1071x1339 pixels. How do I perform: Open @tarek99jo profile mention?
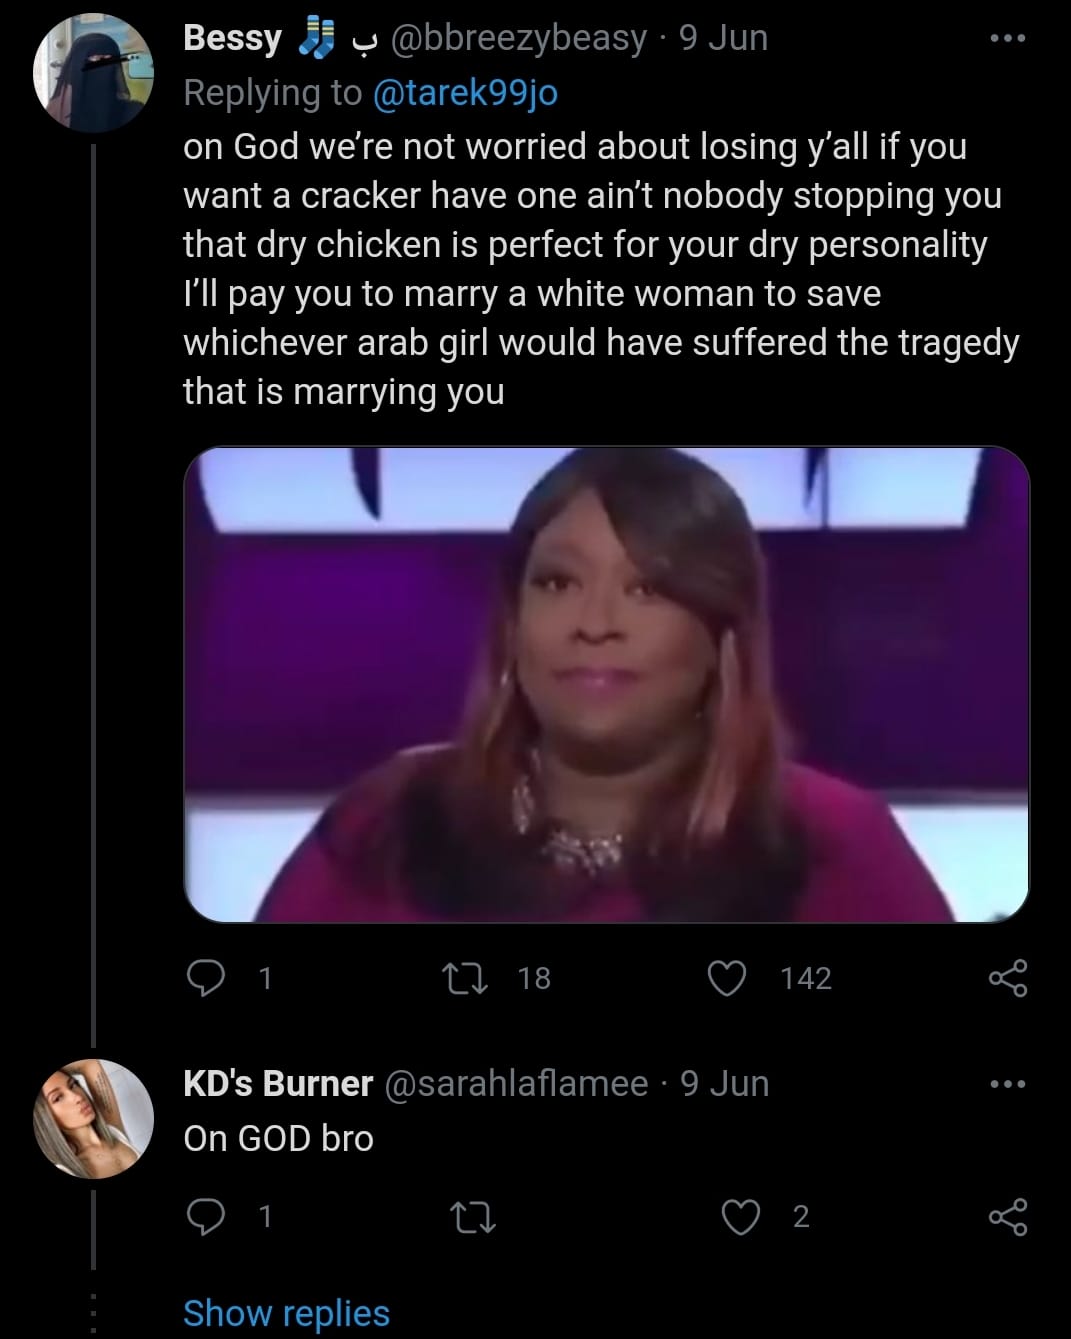click(x=465, y=93)
